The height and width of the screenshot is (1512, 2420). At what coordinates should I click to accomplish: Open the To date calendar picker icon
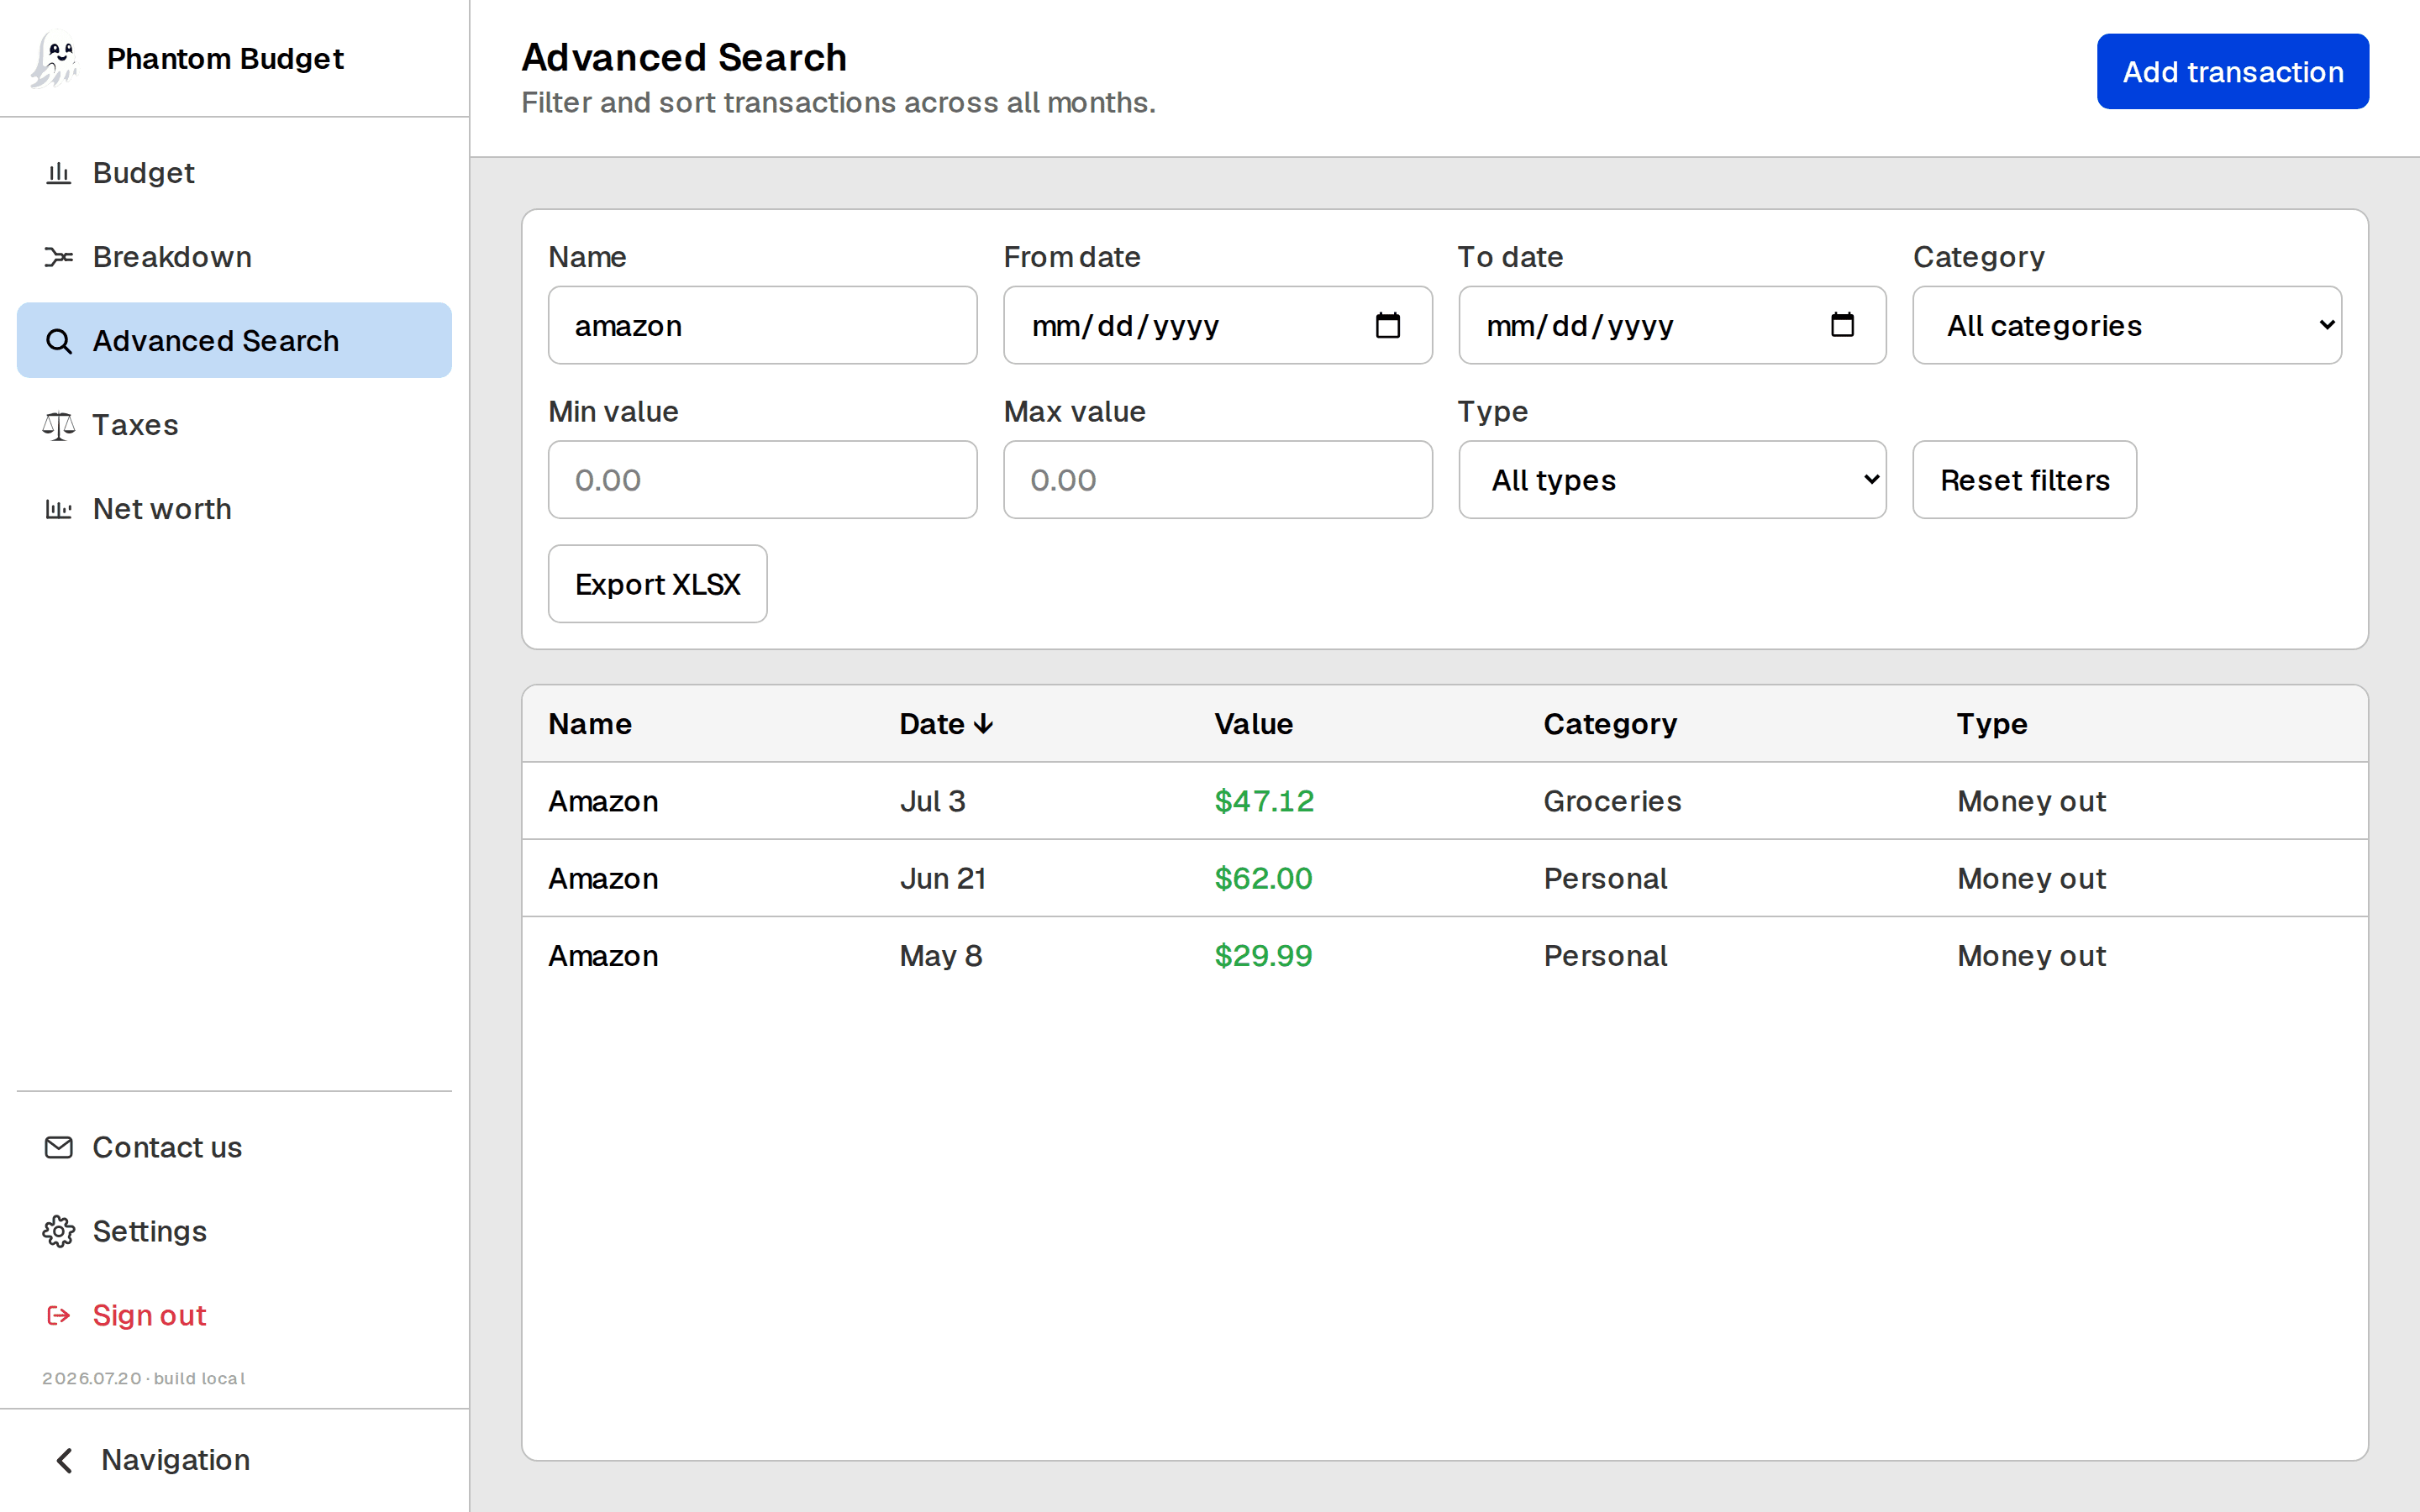(x=1842, y=325)
